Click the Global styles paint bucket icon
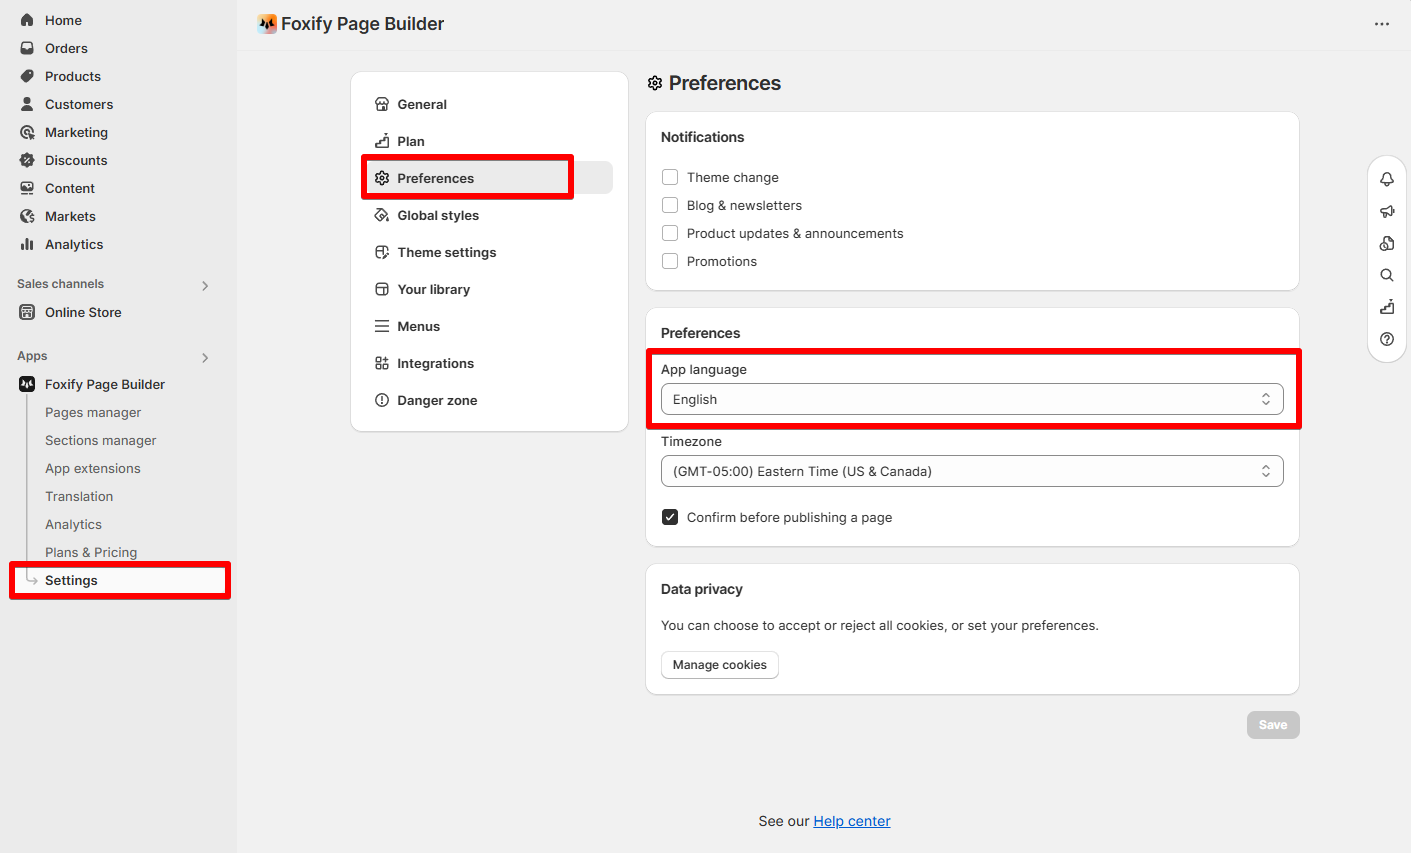Image resolution: width=1411 pixels, height=853 pixels. 382,215
